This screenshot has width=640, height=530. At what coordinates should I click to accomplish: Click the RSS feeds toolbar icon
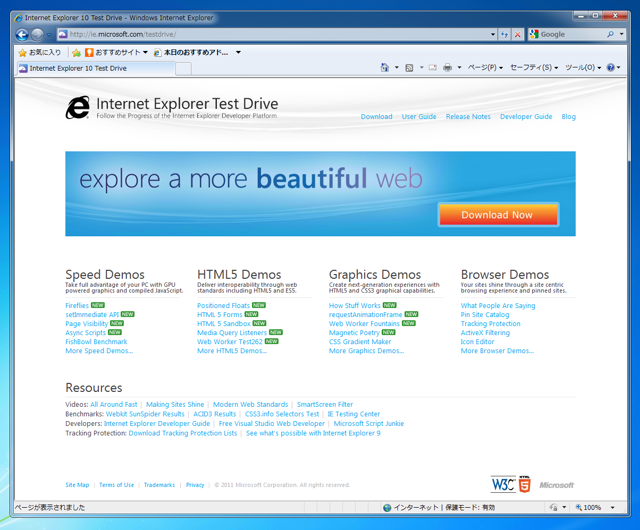point(409,68)
